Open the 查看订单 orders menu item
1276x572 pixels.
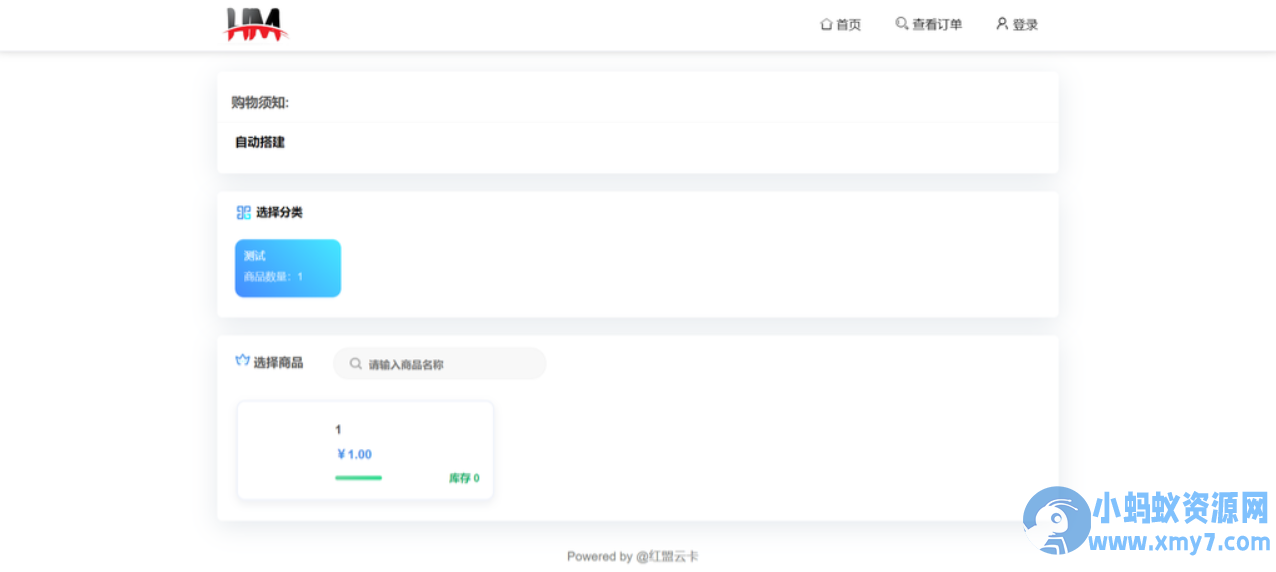click(929, 24)
